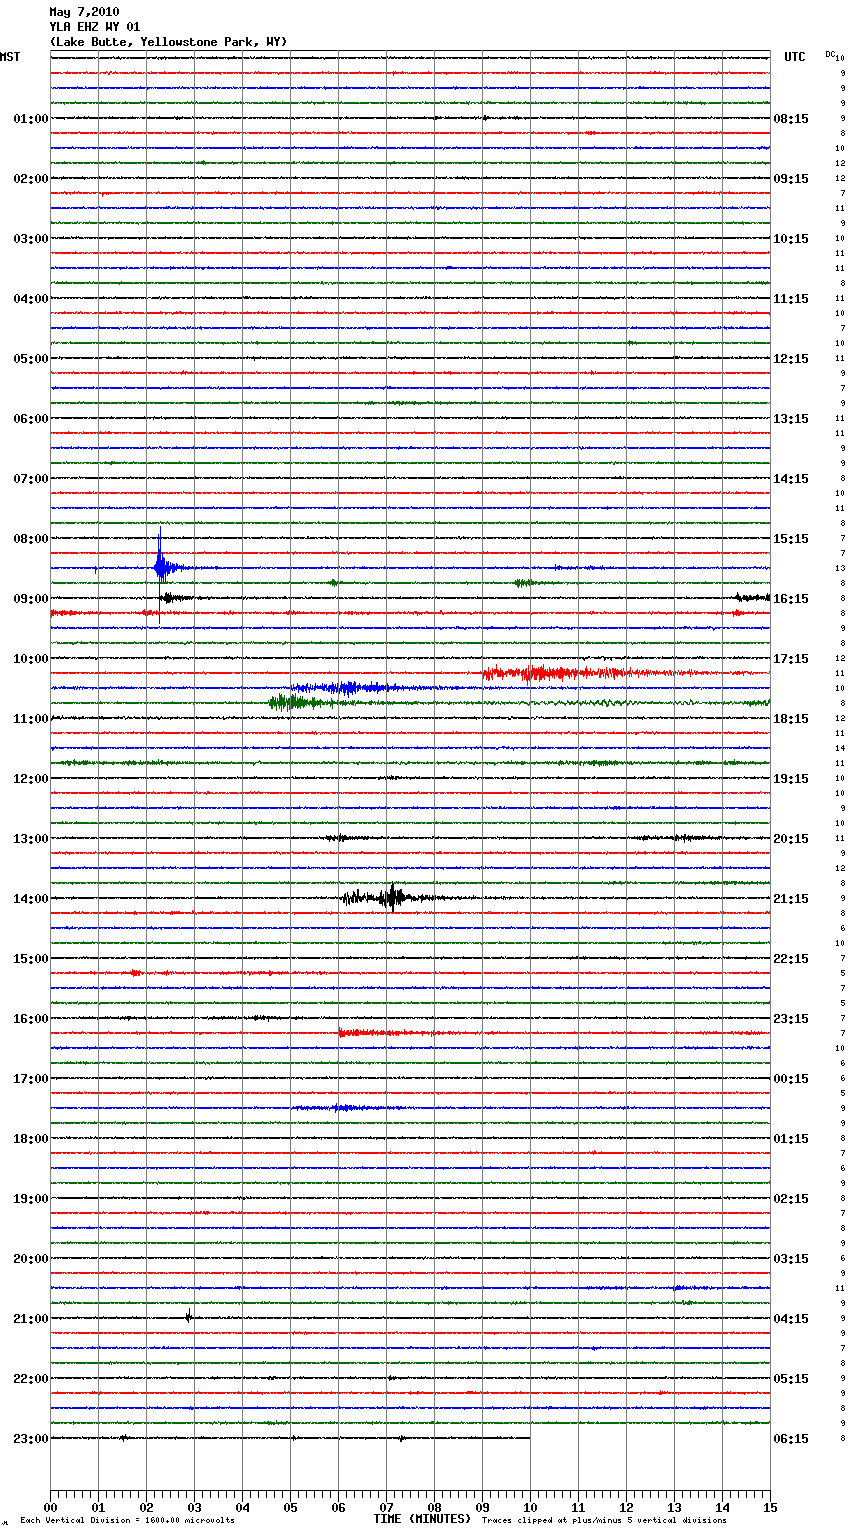Click minute "00" on the bottom axis
Image resolution: width=850 pixels, height=1534 pixels.
click(50, 1507)
